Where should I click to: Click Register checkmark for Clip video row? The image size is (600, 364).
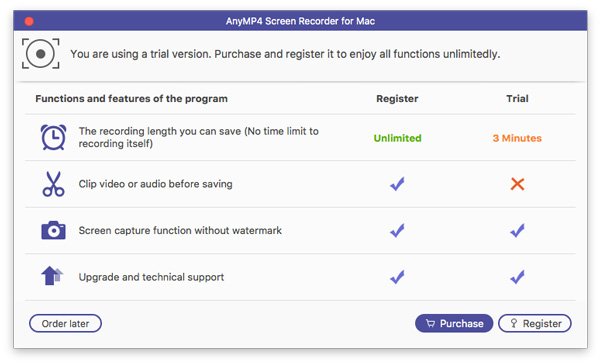[x=397, y=184]
